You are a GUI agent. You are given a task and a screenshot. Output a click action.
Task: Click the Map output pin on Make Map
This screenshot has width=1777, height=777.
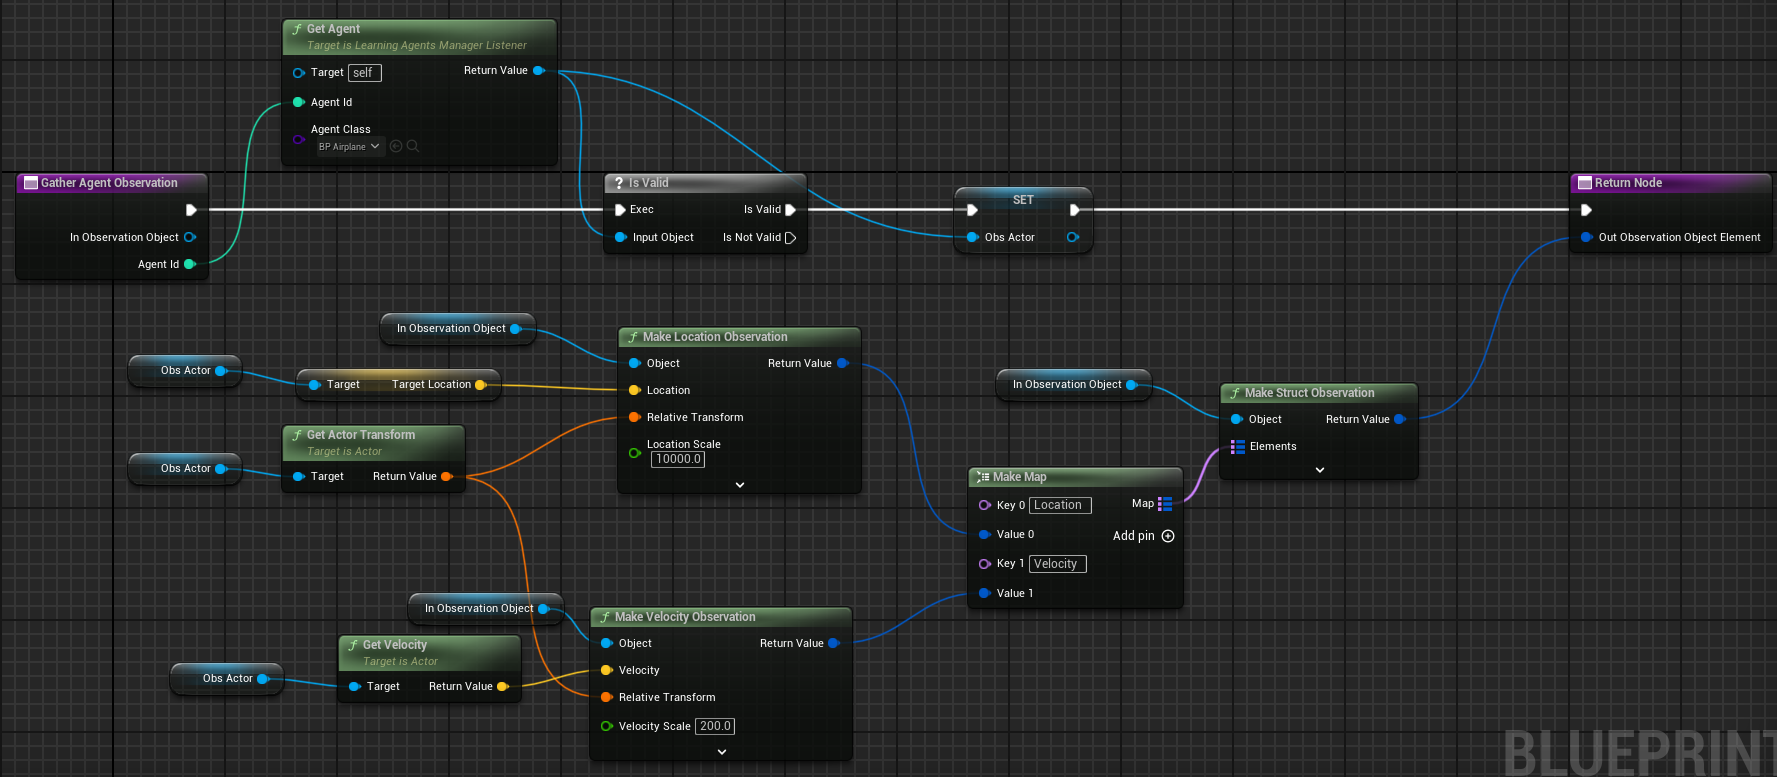tap(1165, 504)
